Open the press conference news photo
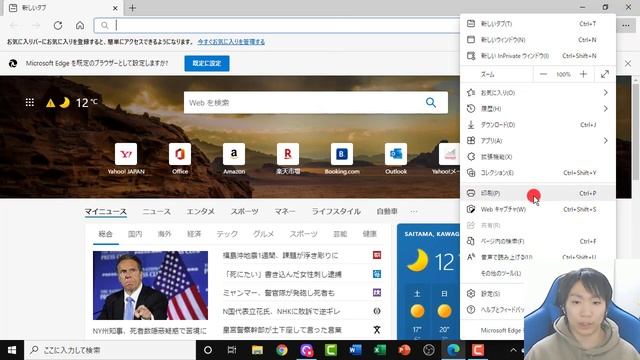The height and width of the screenshot is (360, 640). (150, 285)
